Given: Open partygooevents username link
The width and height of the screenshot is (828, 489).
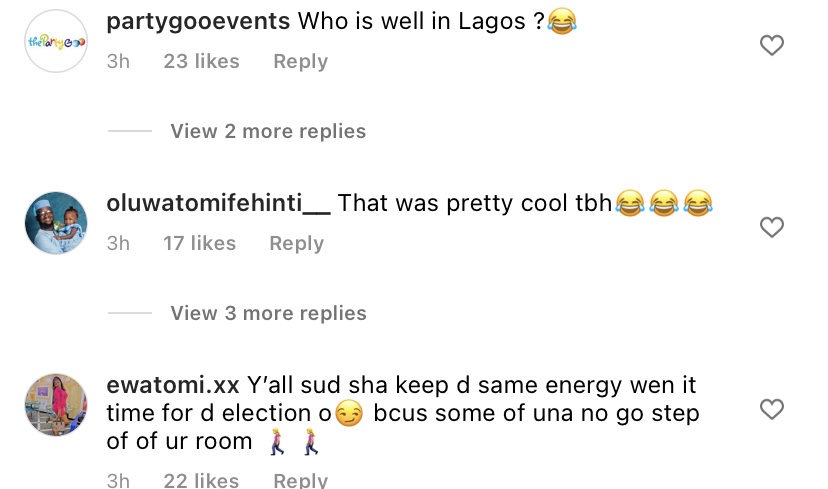Looking at the screenshot, I should click(x=198, y=22).
